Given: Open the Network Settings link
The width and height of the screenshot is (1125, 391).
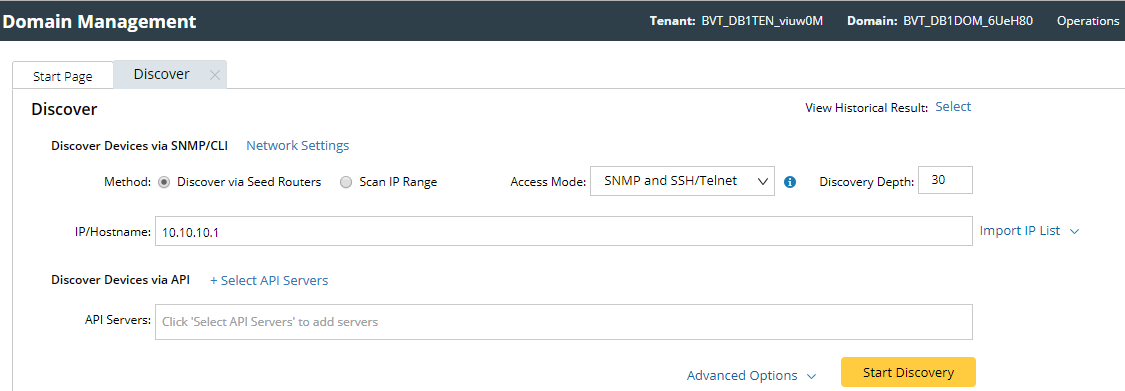Looking at the screenshot, I should pos(298,146).
